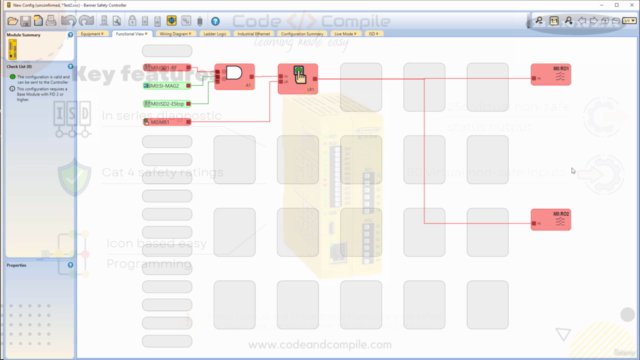Screen dimensions: 640x360
Task: Click 'This configuration requires a Base Module' note
Action: coord(42,94)
